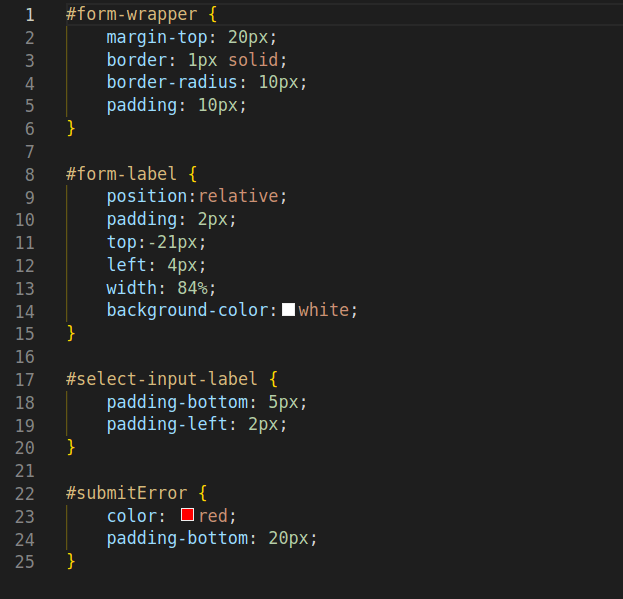Select line number 1 in gutter
The height and width of the screenshot is (599, 623).
tap(30, 15)
